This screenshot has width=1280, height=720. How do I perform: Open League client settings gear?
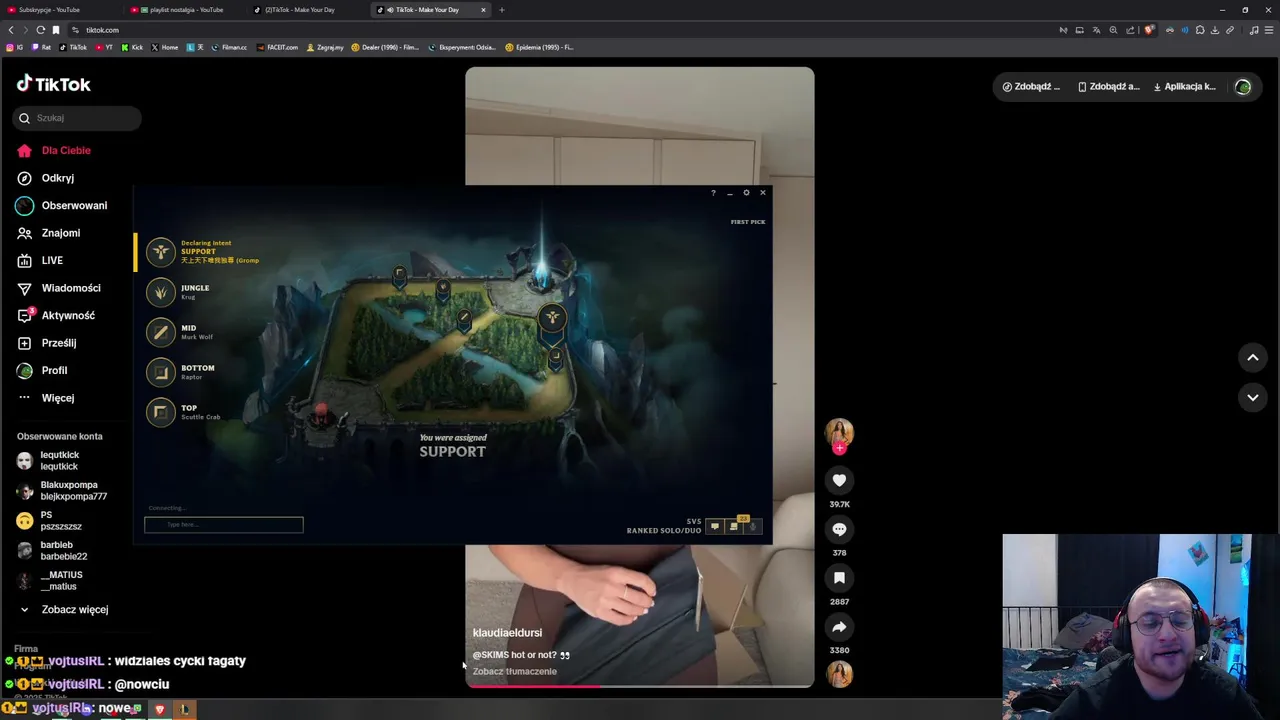tap(746, 193)
